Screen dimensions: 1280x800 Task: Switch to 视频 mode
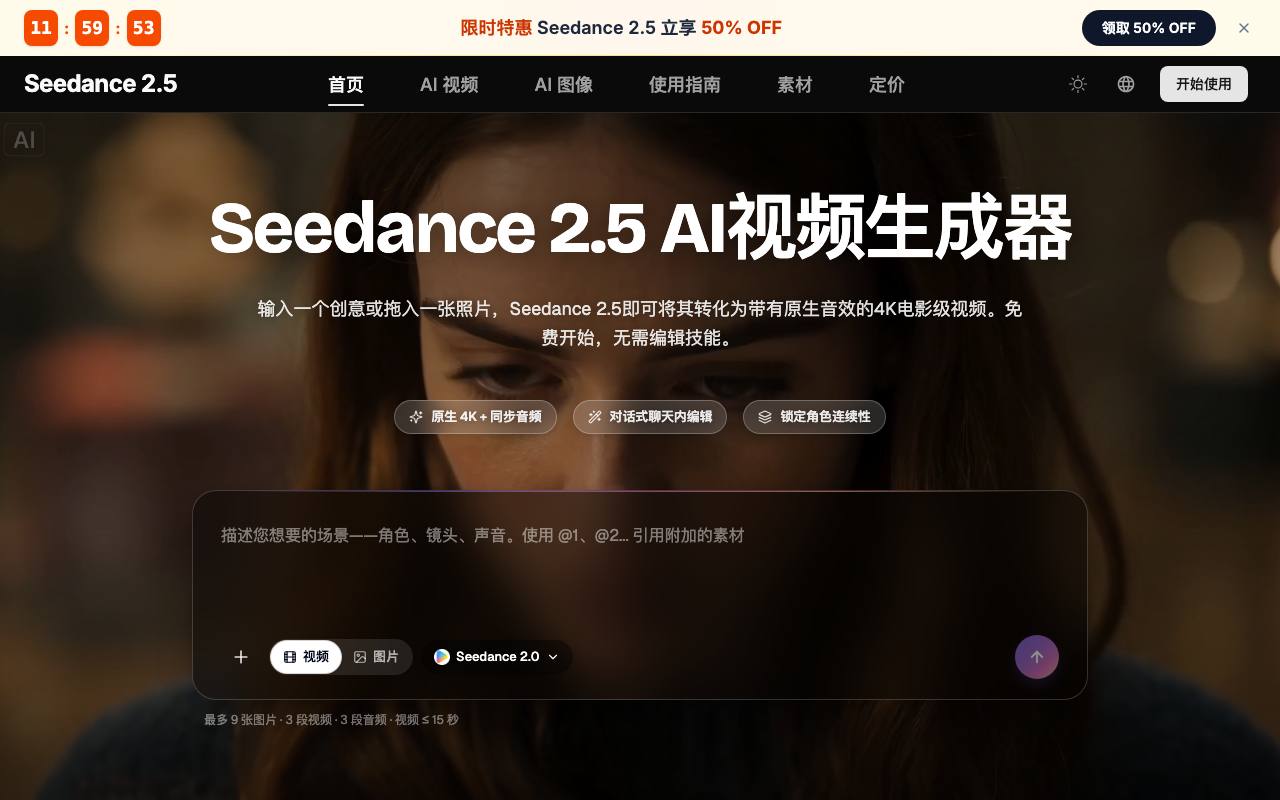[x=306, y=657]
